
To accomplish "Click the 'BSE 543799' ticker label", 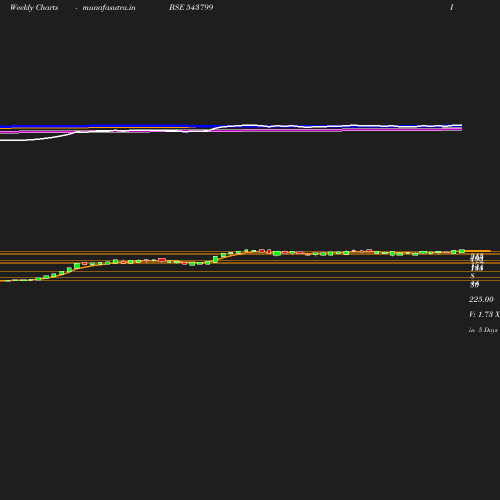I will click(x=191, y=7).
